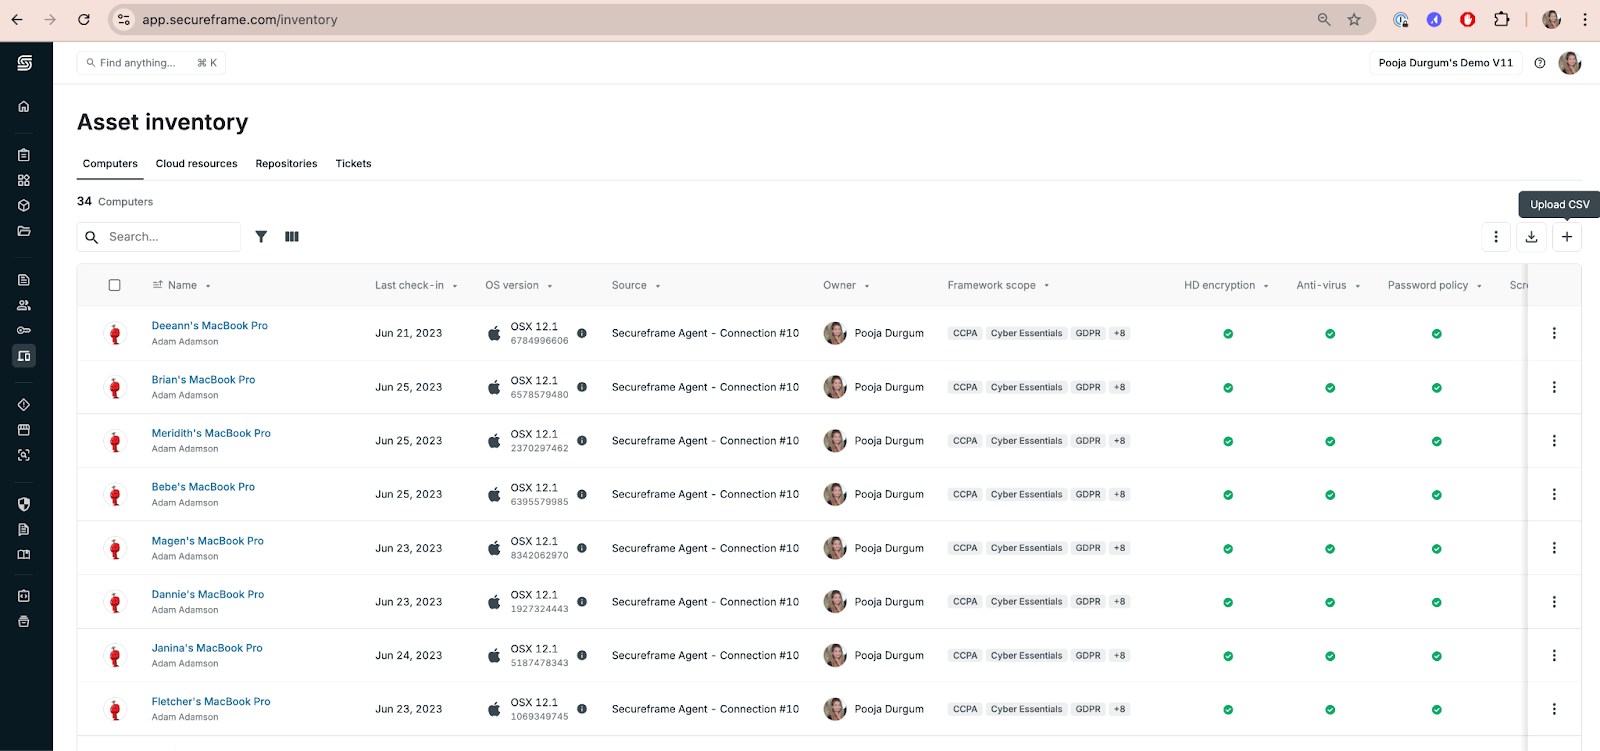
Task: Open the scan/face-frame icon in the sidebar
Action: [x=24, y=455]
